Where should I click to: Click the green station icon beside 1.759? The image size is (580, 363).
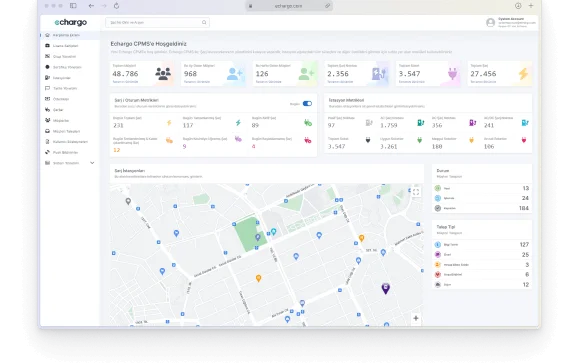click(421, 122)
